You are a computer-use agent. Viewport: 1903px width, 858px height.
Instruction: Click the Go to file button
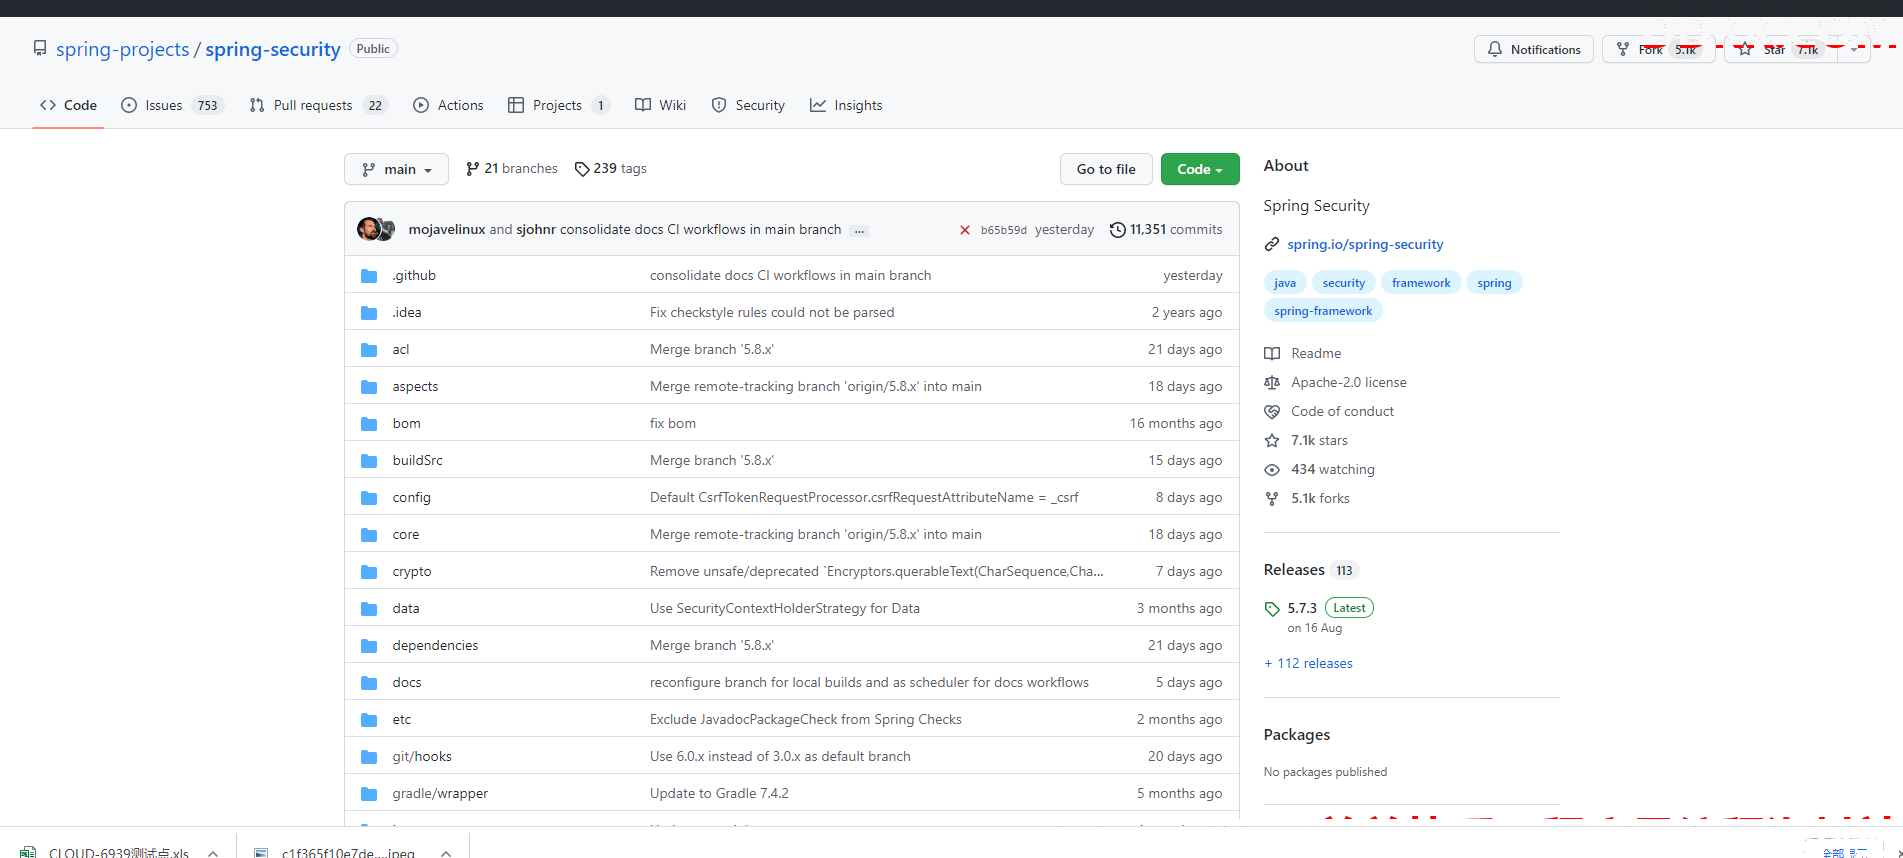click(x=1106, y=169)
